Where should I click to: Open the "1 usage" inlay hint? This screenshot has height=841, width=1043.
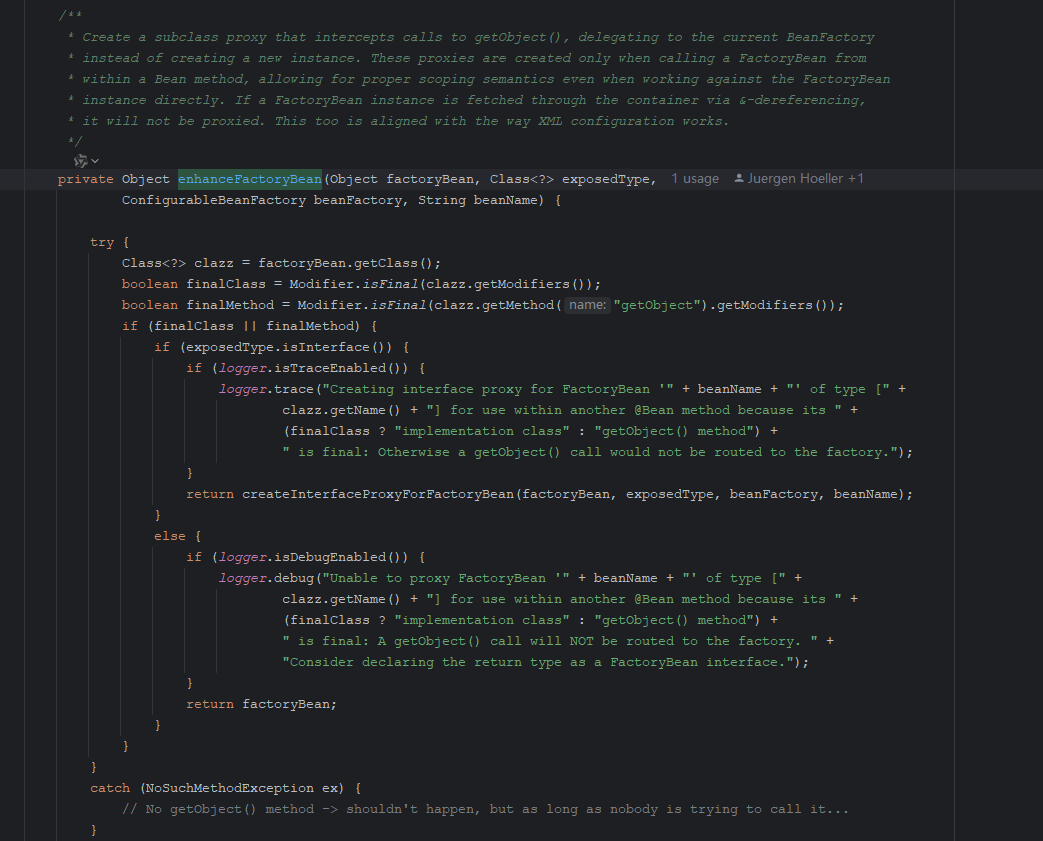pos(696,178)
